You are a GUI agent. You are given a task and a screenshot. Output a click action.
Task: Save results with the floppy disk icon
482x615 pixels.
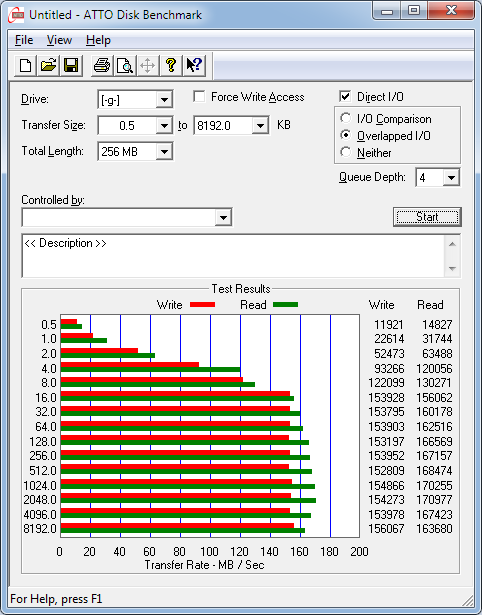[x=71, y=65]
